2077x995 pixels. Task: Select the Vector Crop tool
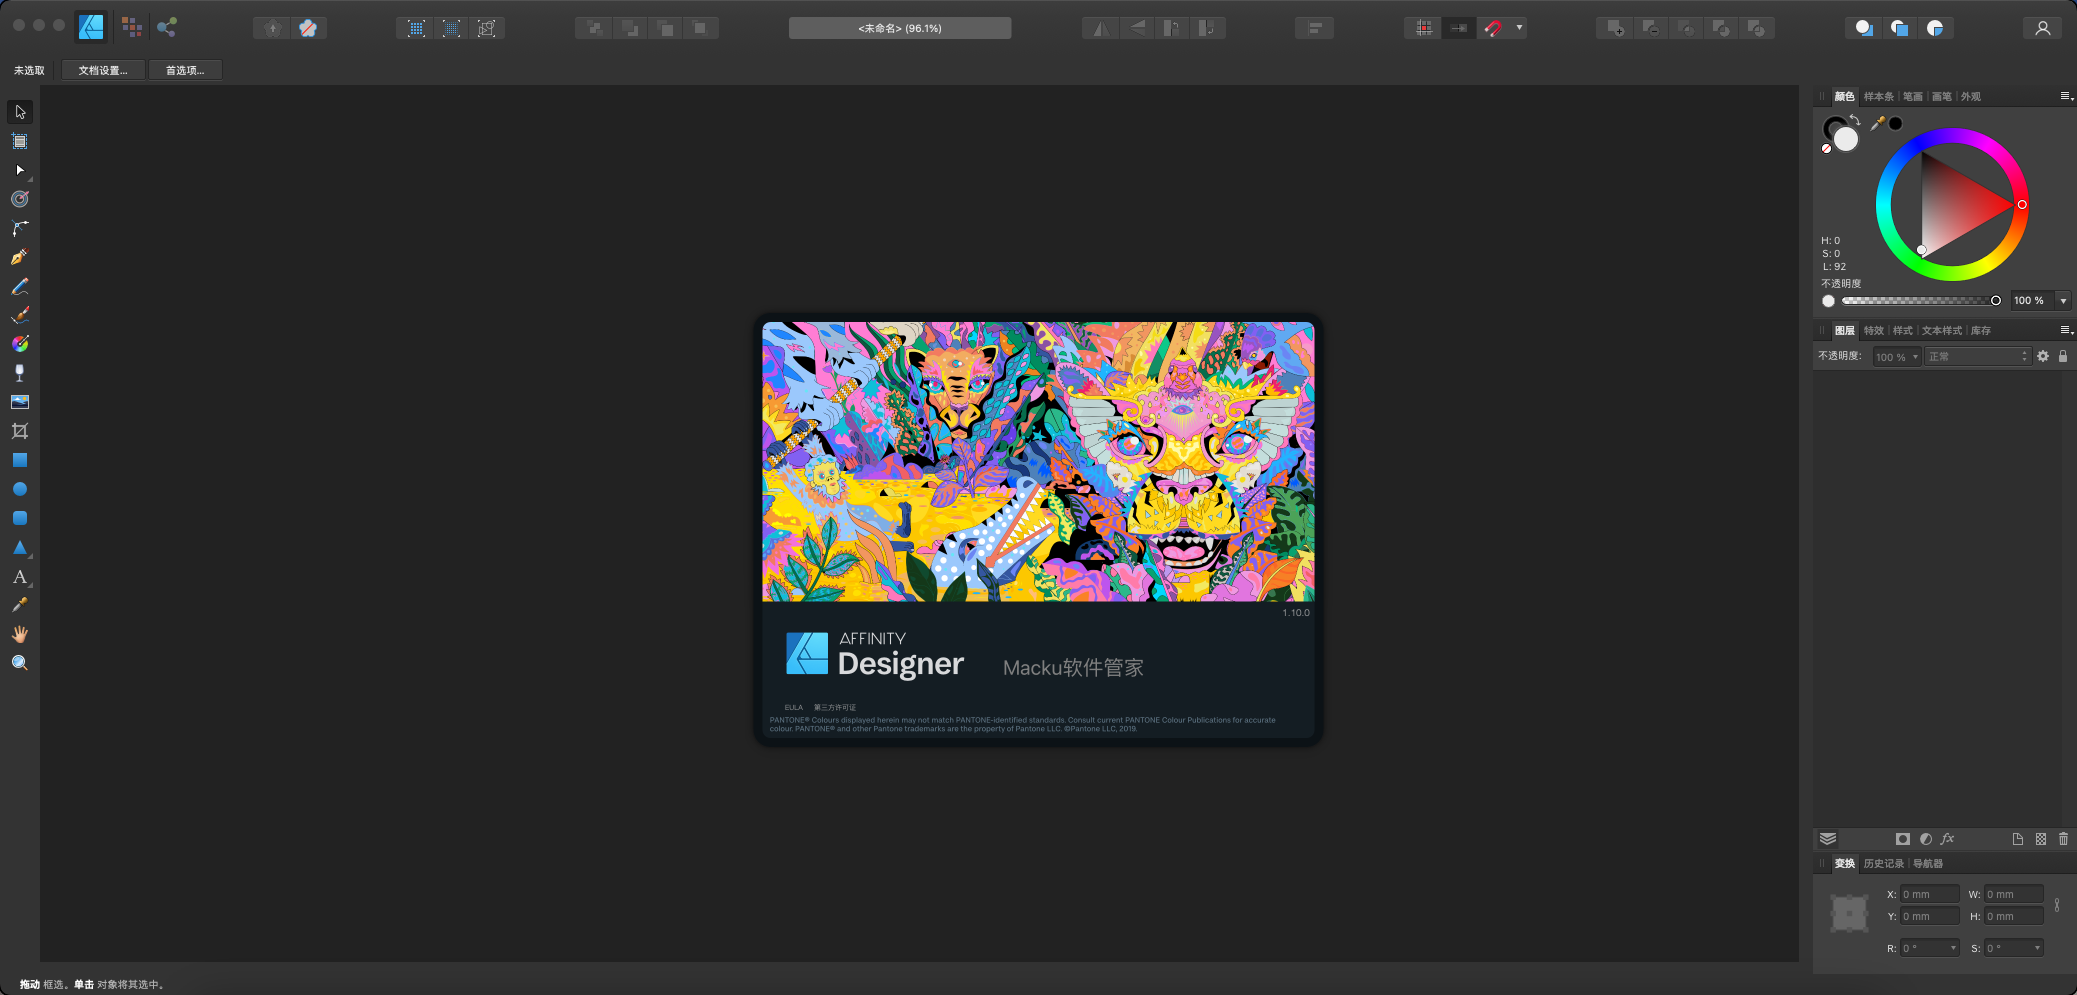pyautogui.click(x=20, y=431)
